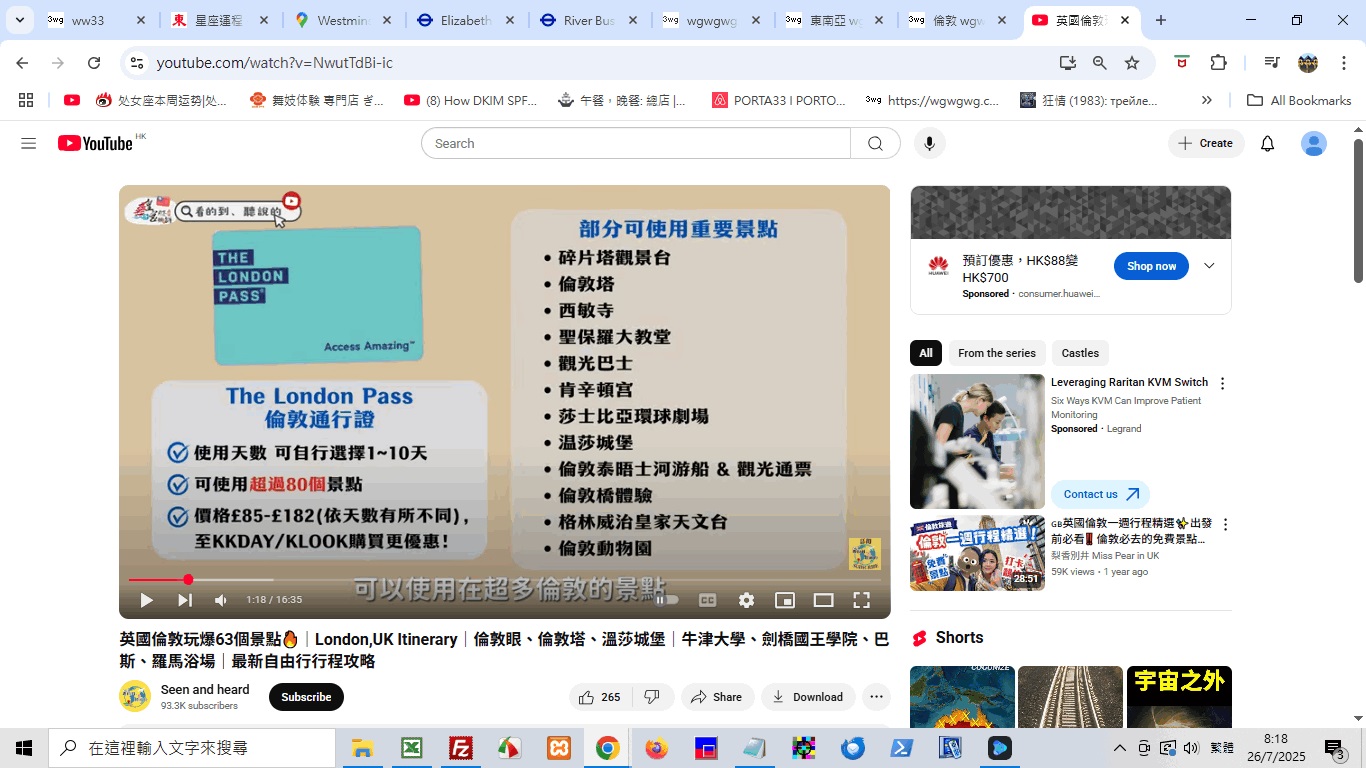This screenshot has width=1366, height=768.
Task: Select the 'From the series' filter chip
Action: click(x=996, y=353)
